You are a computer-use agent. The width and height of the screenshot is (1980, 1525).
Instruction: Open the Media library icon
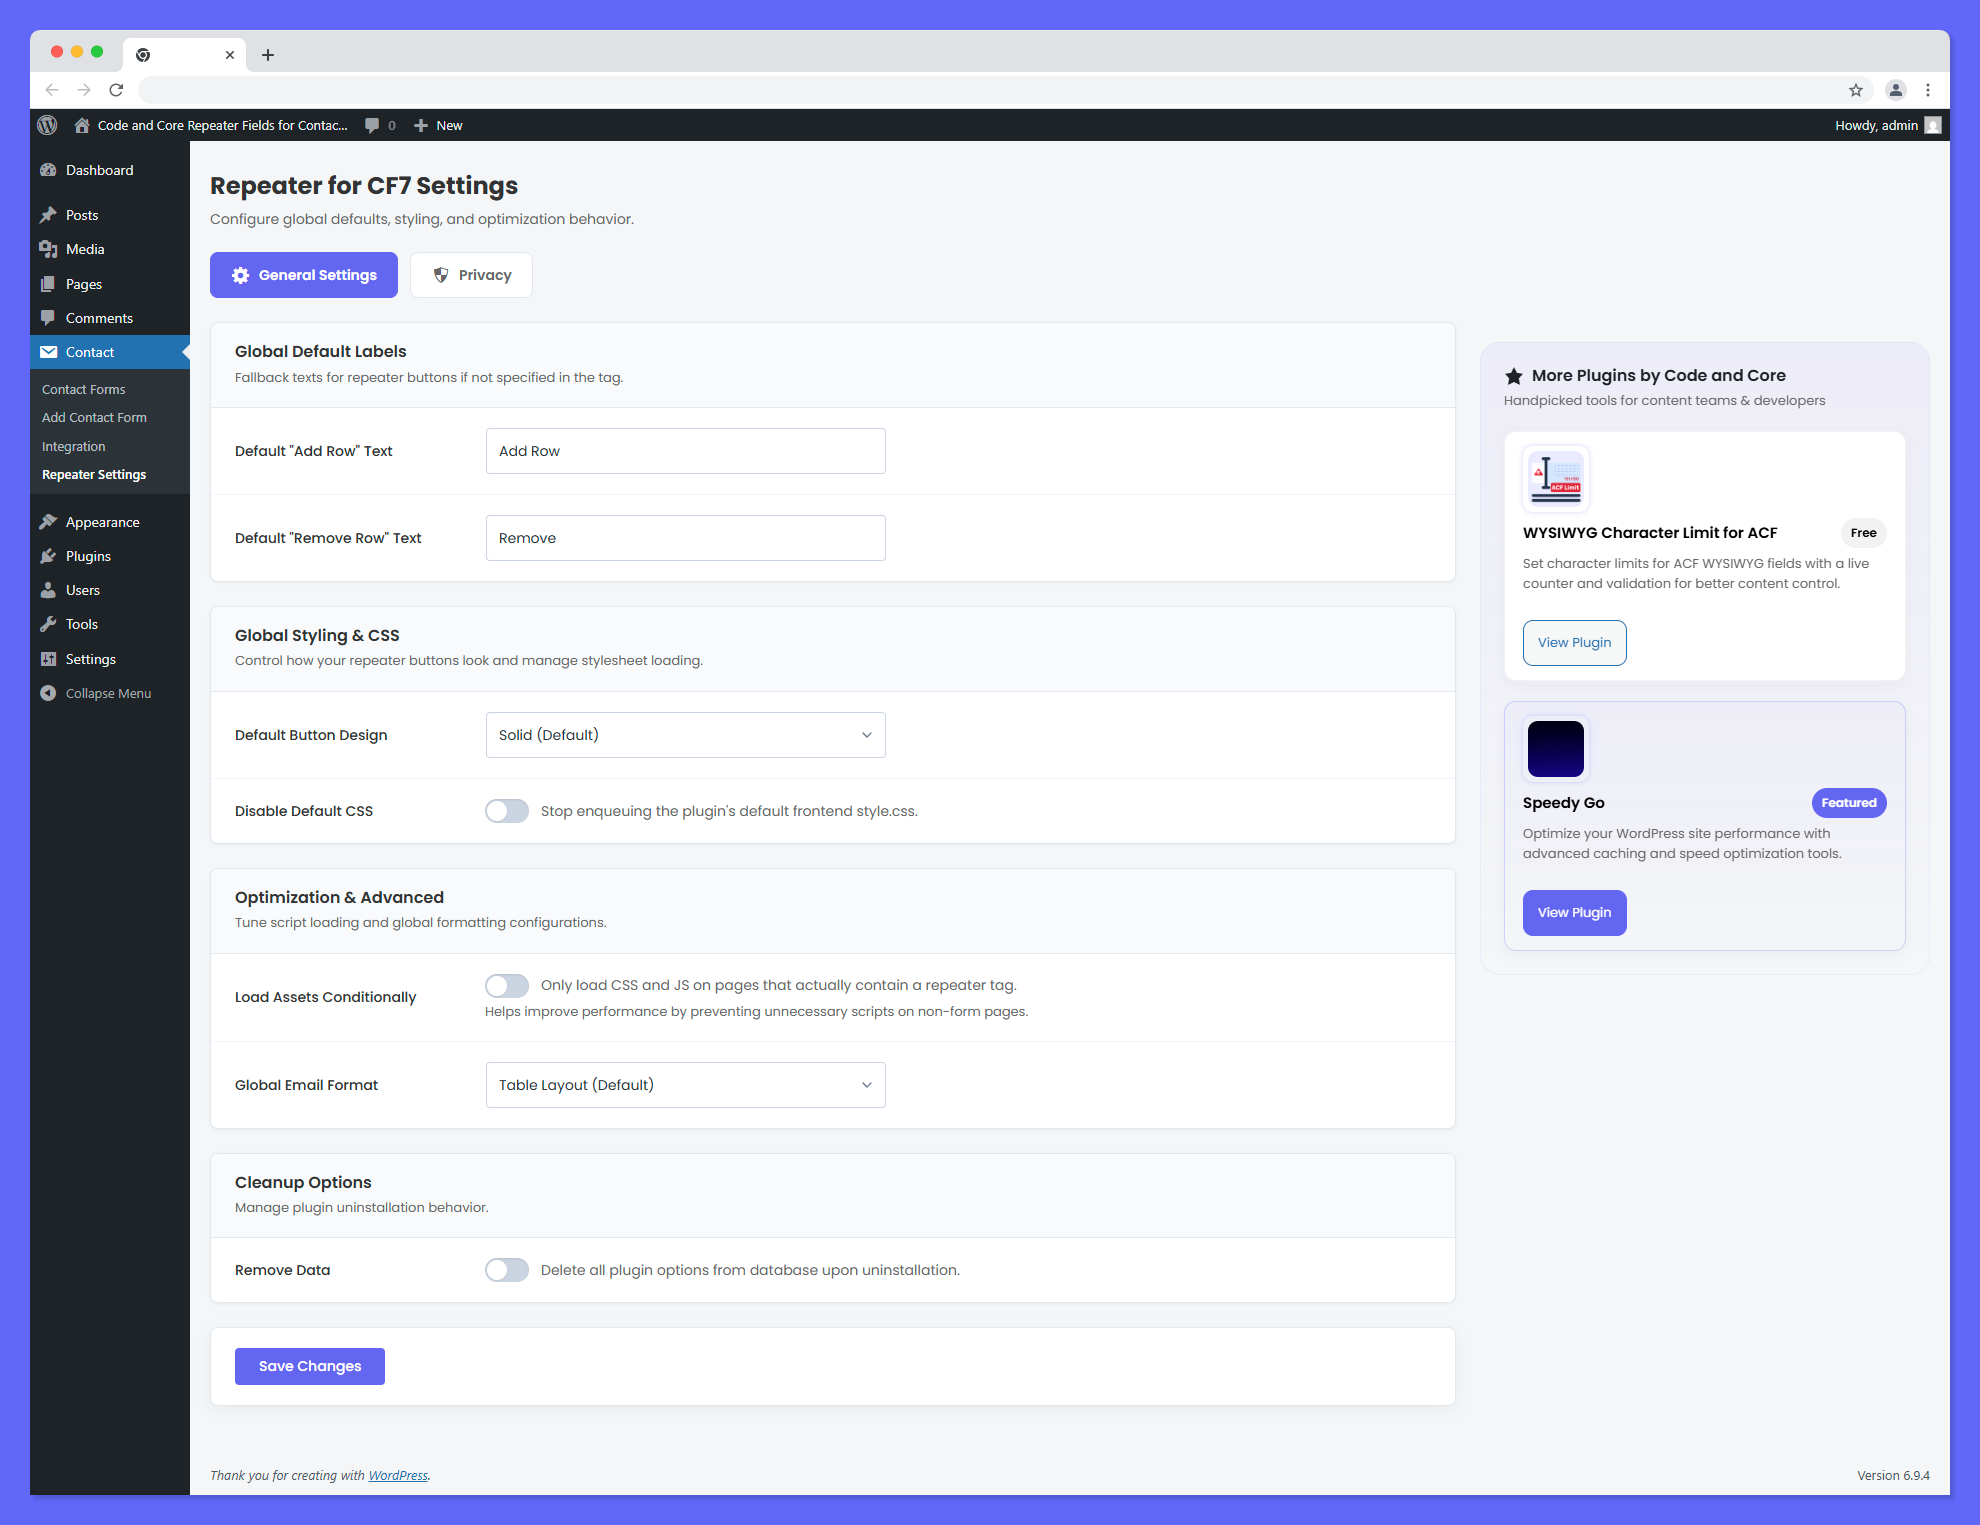(49, 249)
